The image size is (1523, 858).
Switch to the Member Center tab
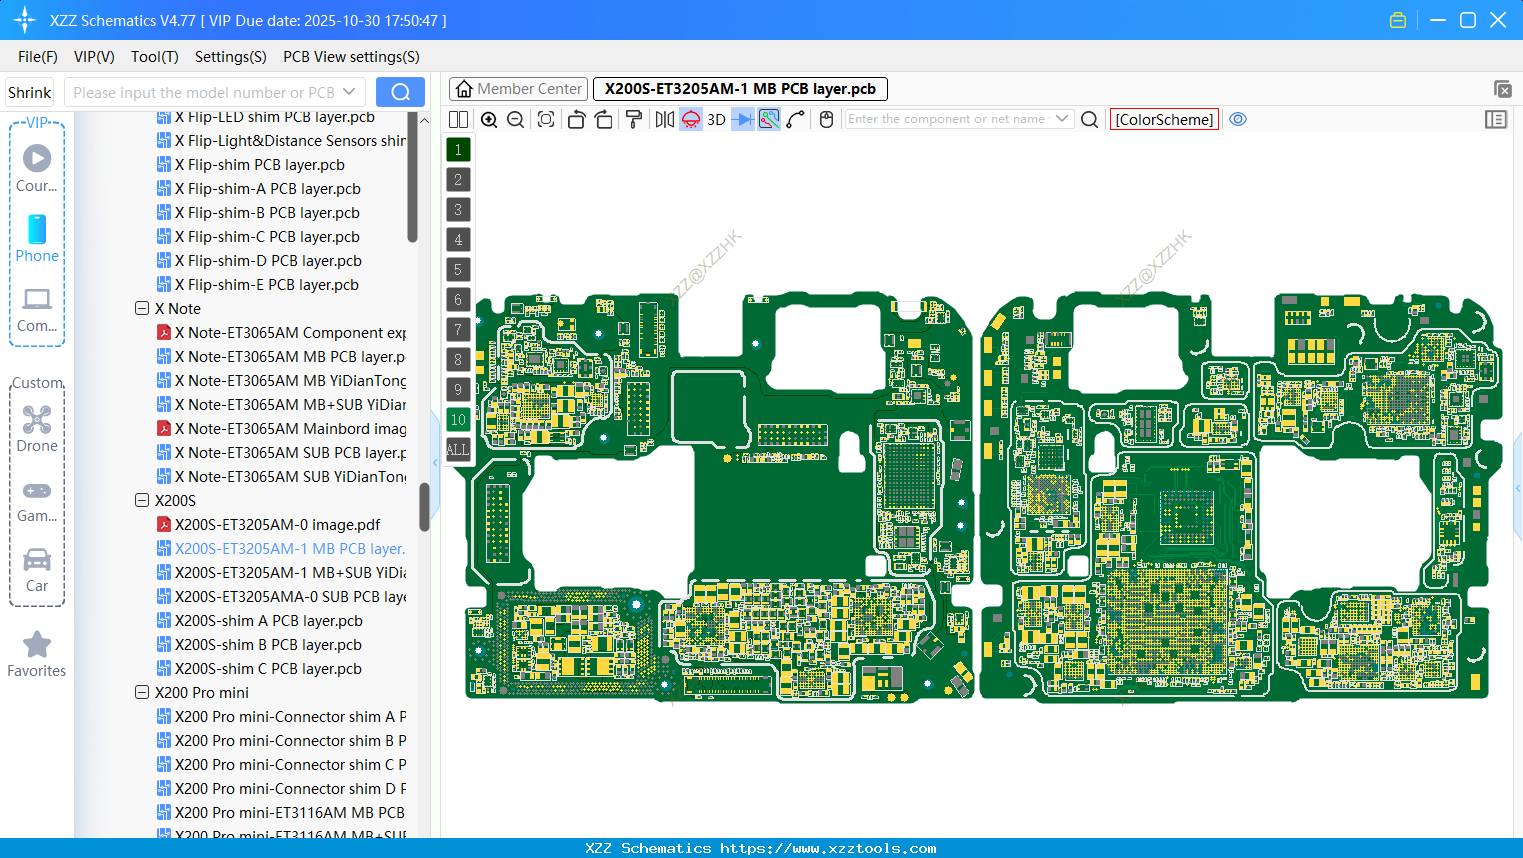coord(518,89)
